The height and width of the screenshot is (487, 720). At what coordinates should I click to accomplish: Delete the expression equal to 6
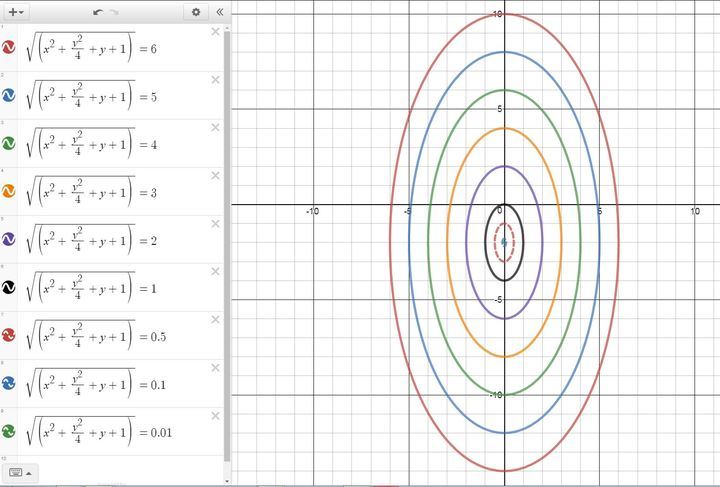pos(215,32)
